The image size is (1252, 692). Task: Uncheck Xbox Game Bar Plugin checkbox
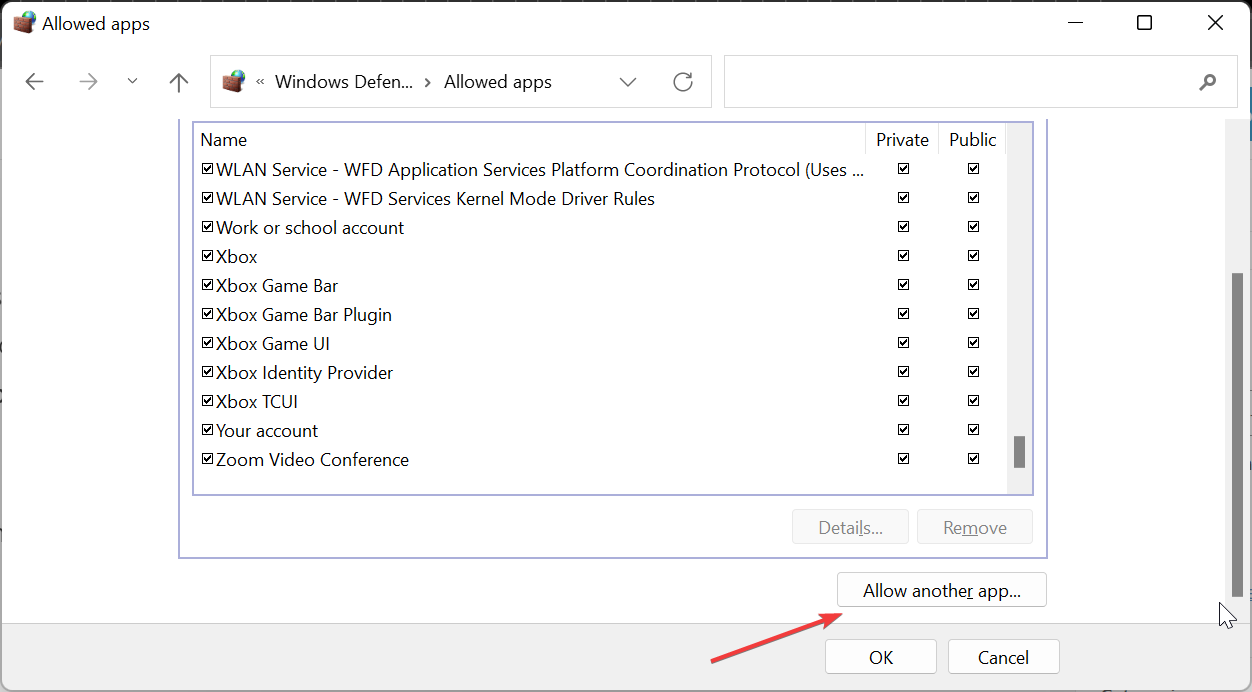pyautogui.click(x=208, y=315)
